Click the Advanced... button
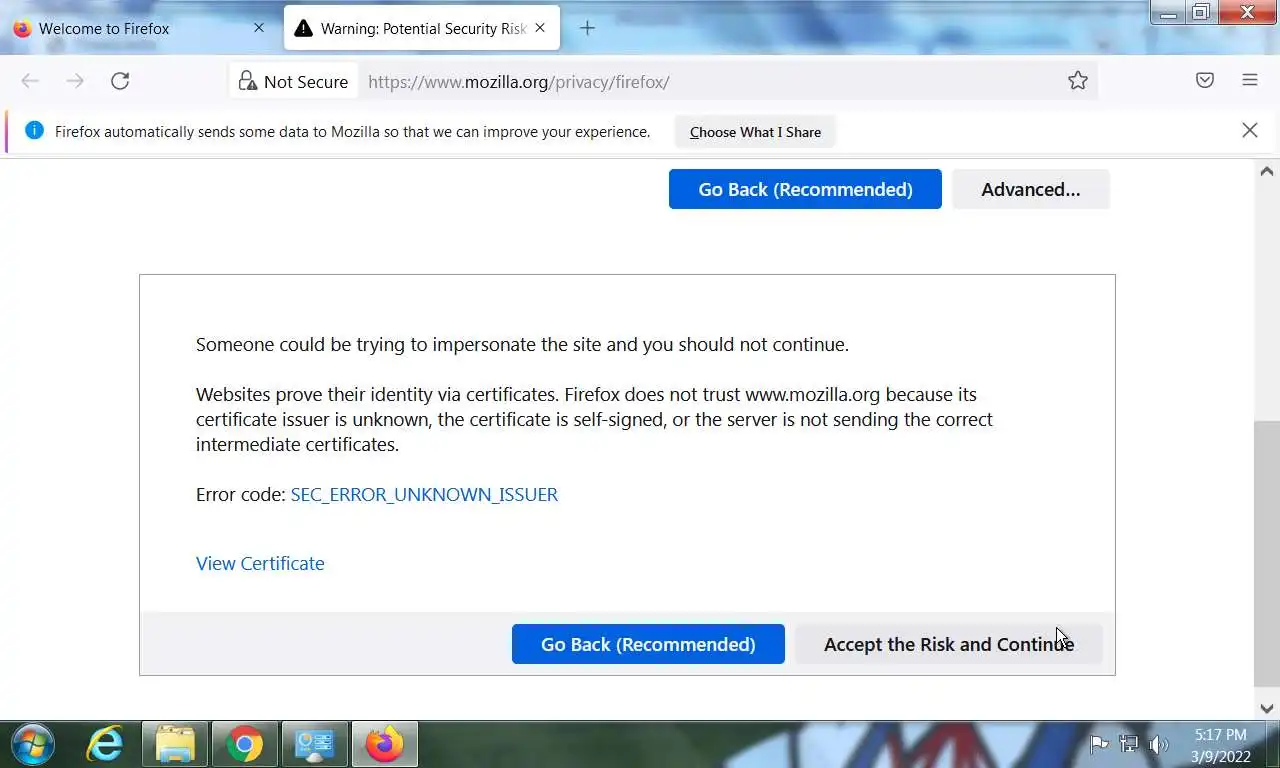 pyautogui.click(x=1031, y=189)
